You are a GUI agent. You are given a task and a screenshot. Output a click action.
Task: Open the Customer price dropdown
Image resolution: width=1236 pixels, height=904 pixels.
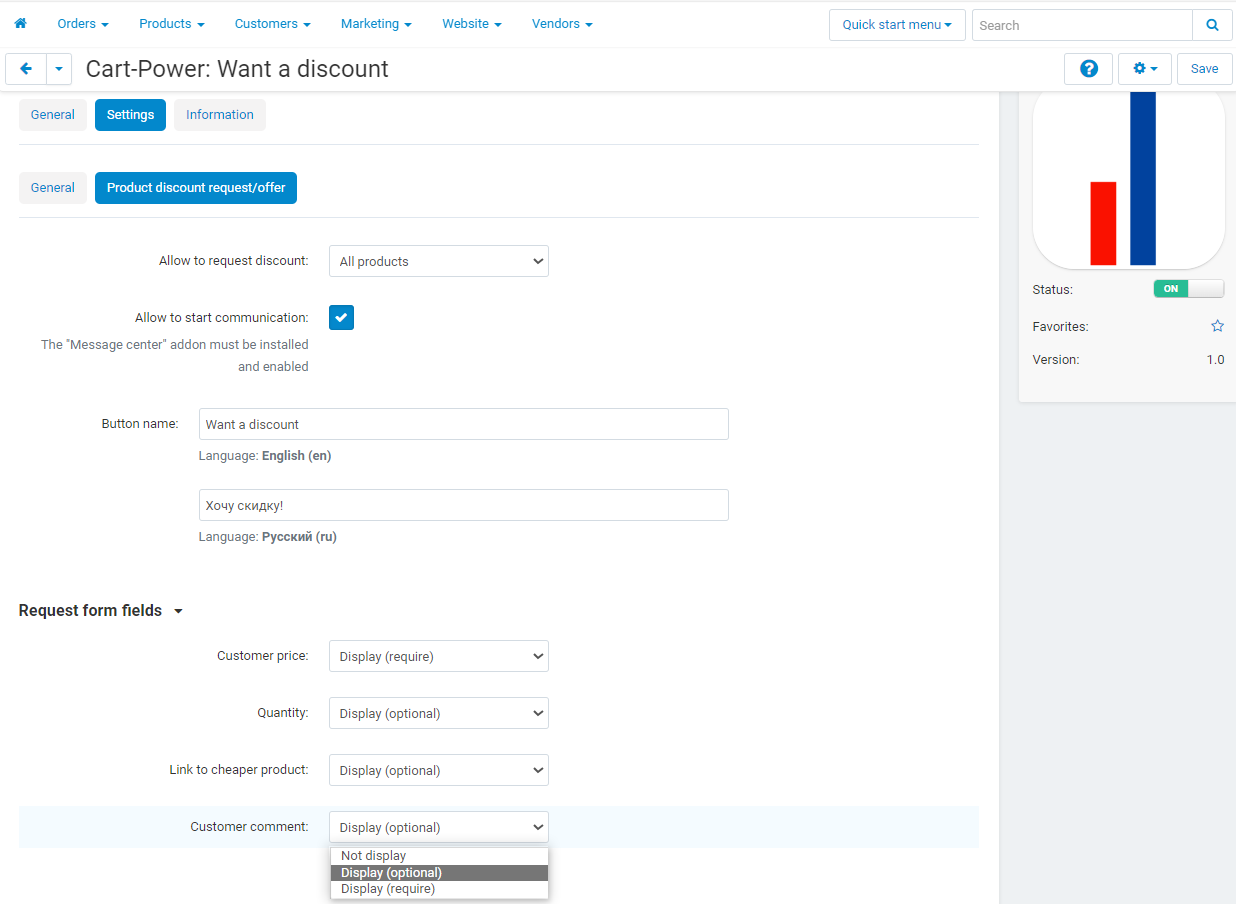click(439, 656)
